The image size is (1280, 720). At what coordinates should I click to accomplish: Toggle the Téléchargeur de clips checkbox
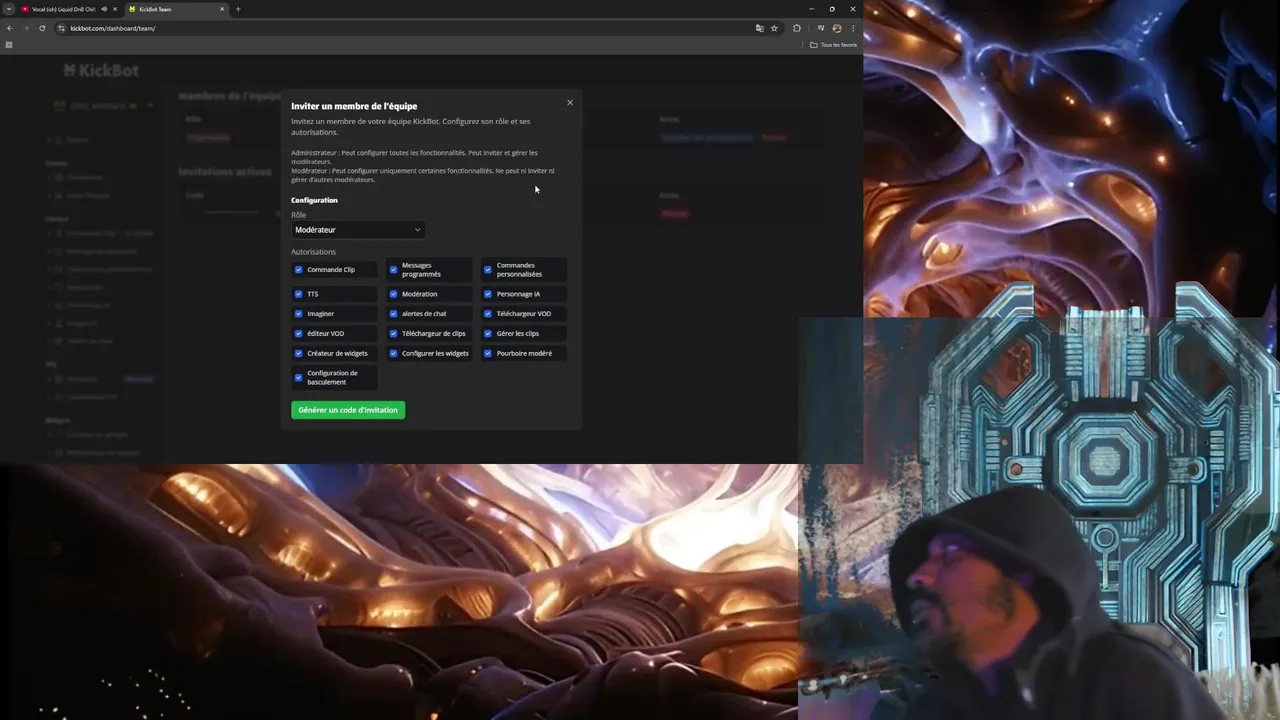tap(393, 334)
